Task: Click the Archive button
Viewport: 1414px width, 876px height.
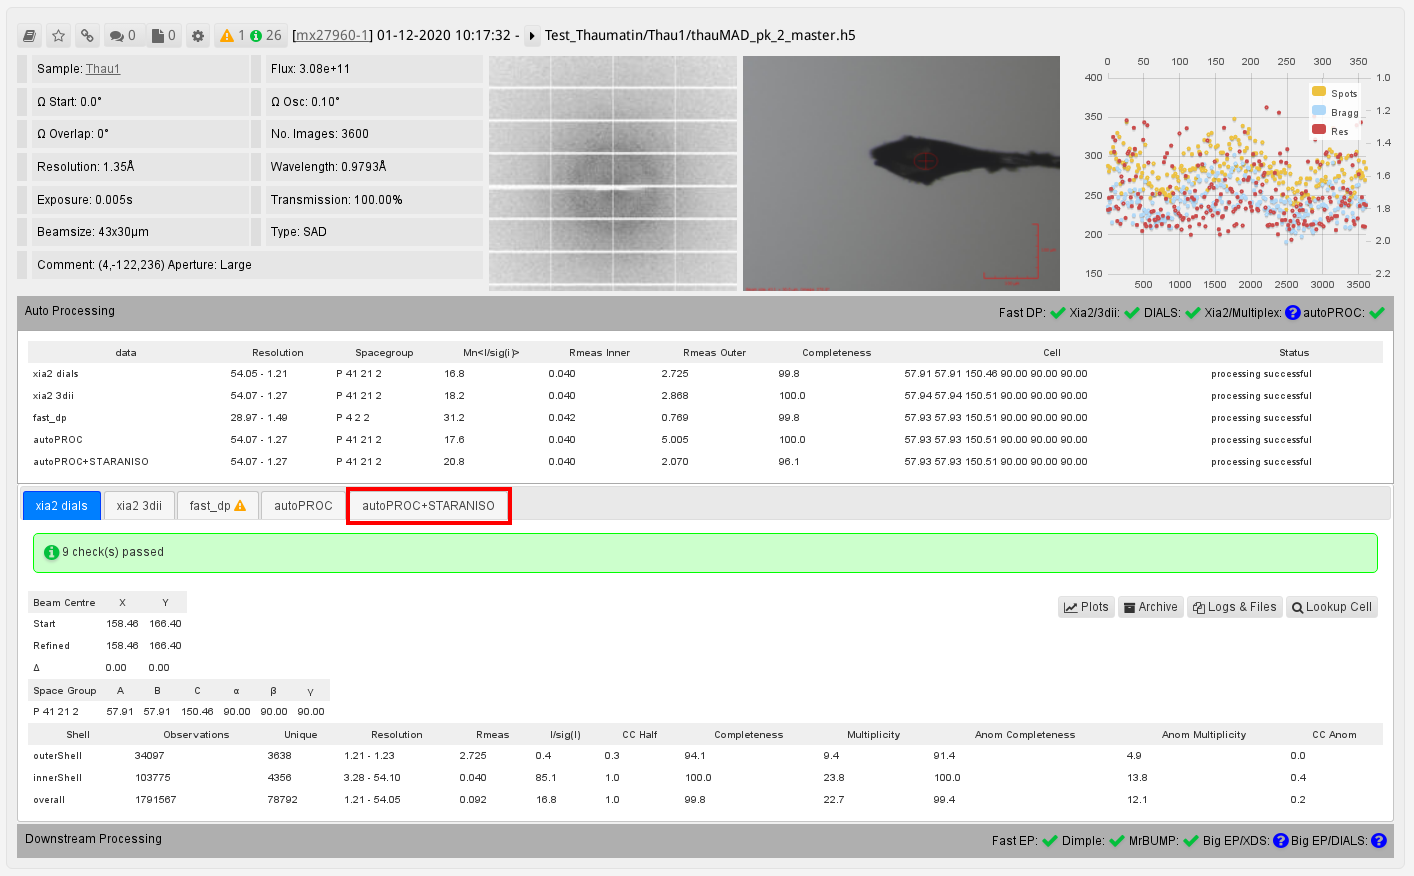Action: point(1151,607)
